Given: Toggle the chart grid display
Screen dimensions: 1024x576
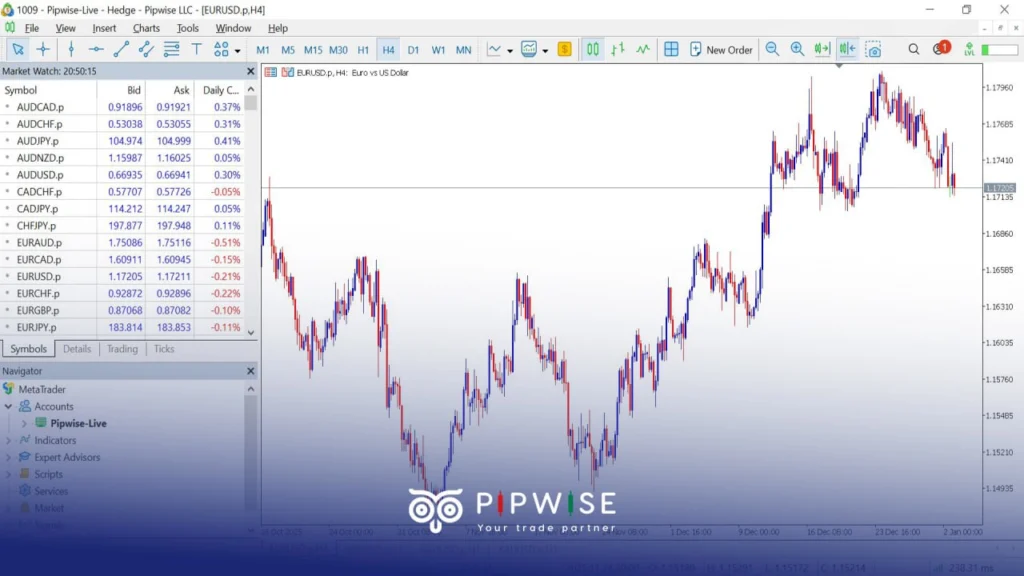Looking at the screenshot, I should [671, 50].
